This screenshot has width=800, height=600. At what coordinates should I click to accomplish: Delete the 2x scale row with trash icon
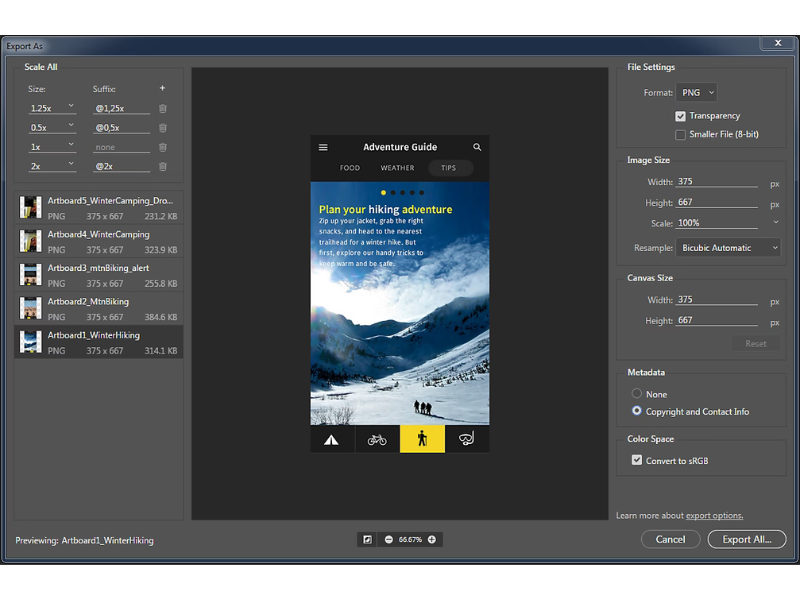162,167
